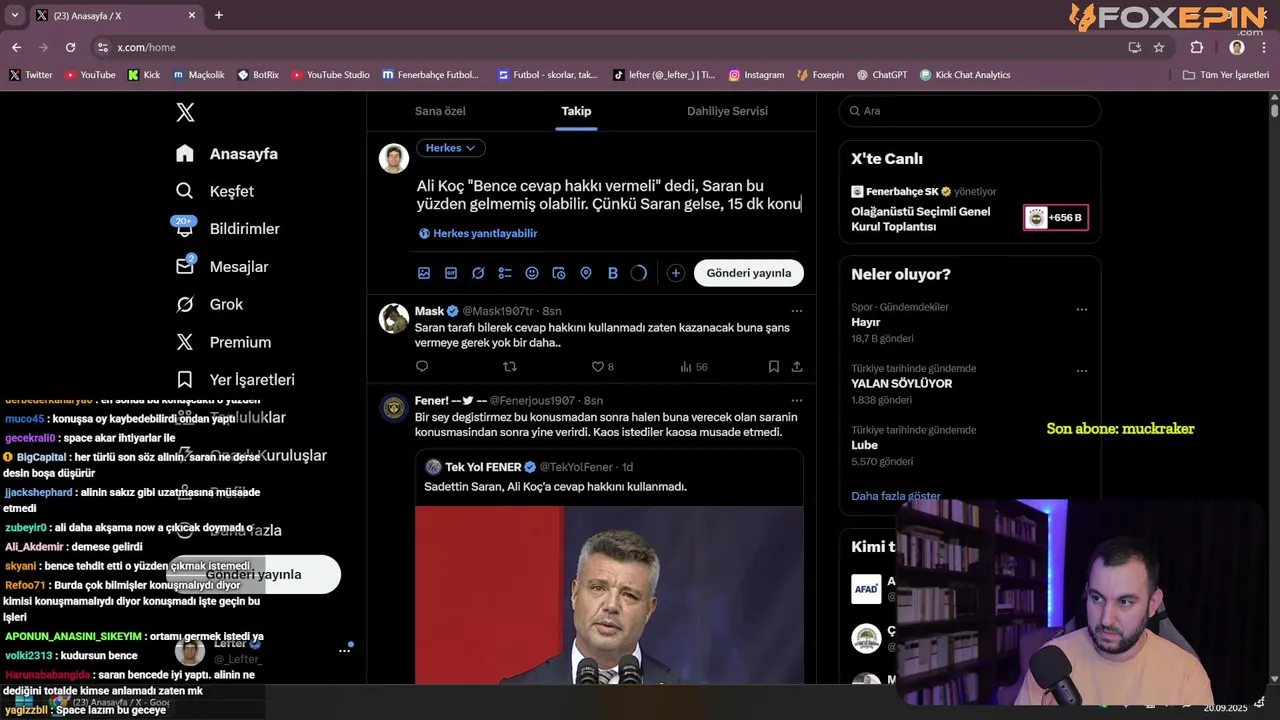Switch to the Dahiliye Servisi tab
1280x720 pixels.
click(x=727, y=111)
